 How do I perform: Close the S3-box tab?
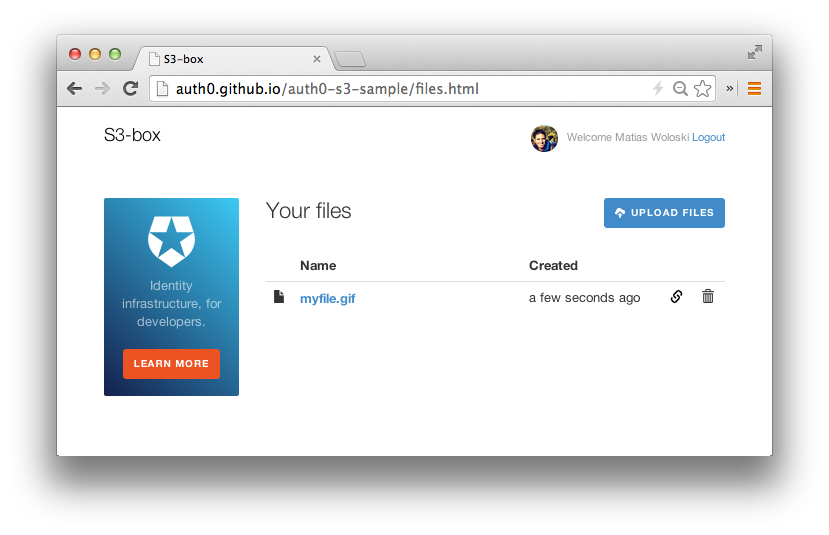click(317, 59)
